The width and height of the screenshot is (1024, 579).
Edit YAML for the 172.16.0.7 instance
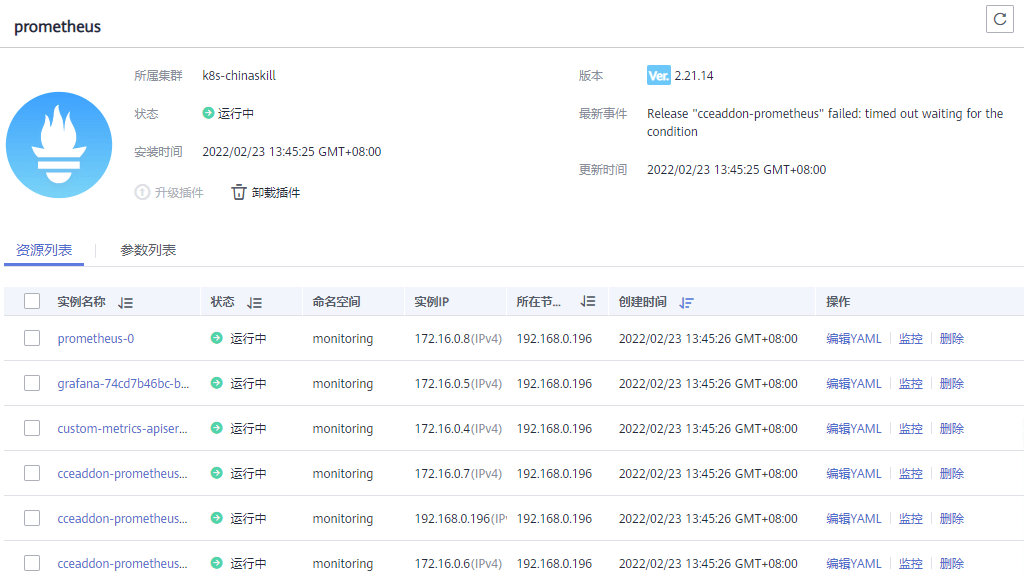click(854, 474)
